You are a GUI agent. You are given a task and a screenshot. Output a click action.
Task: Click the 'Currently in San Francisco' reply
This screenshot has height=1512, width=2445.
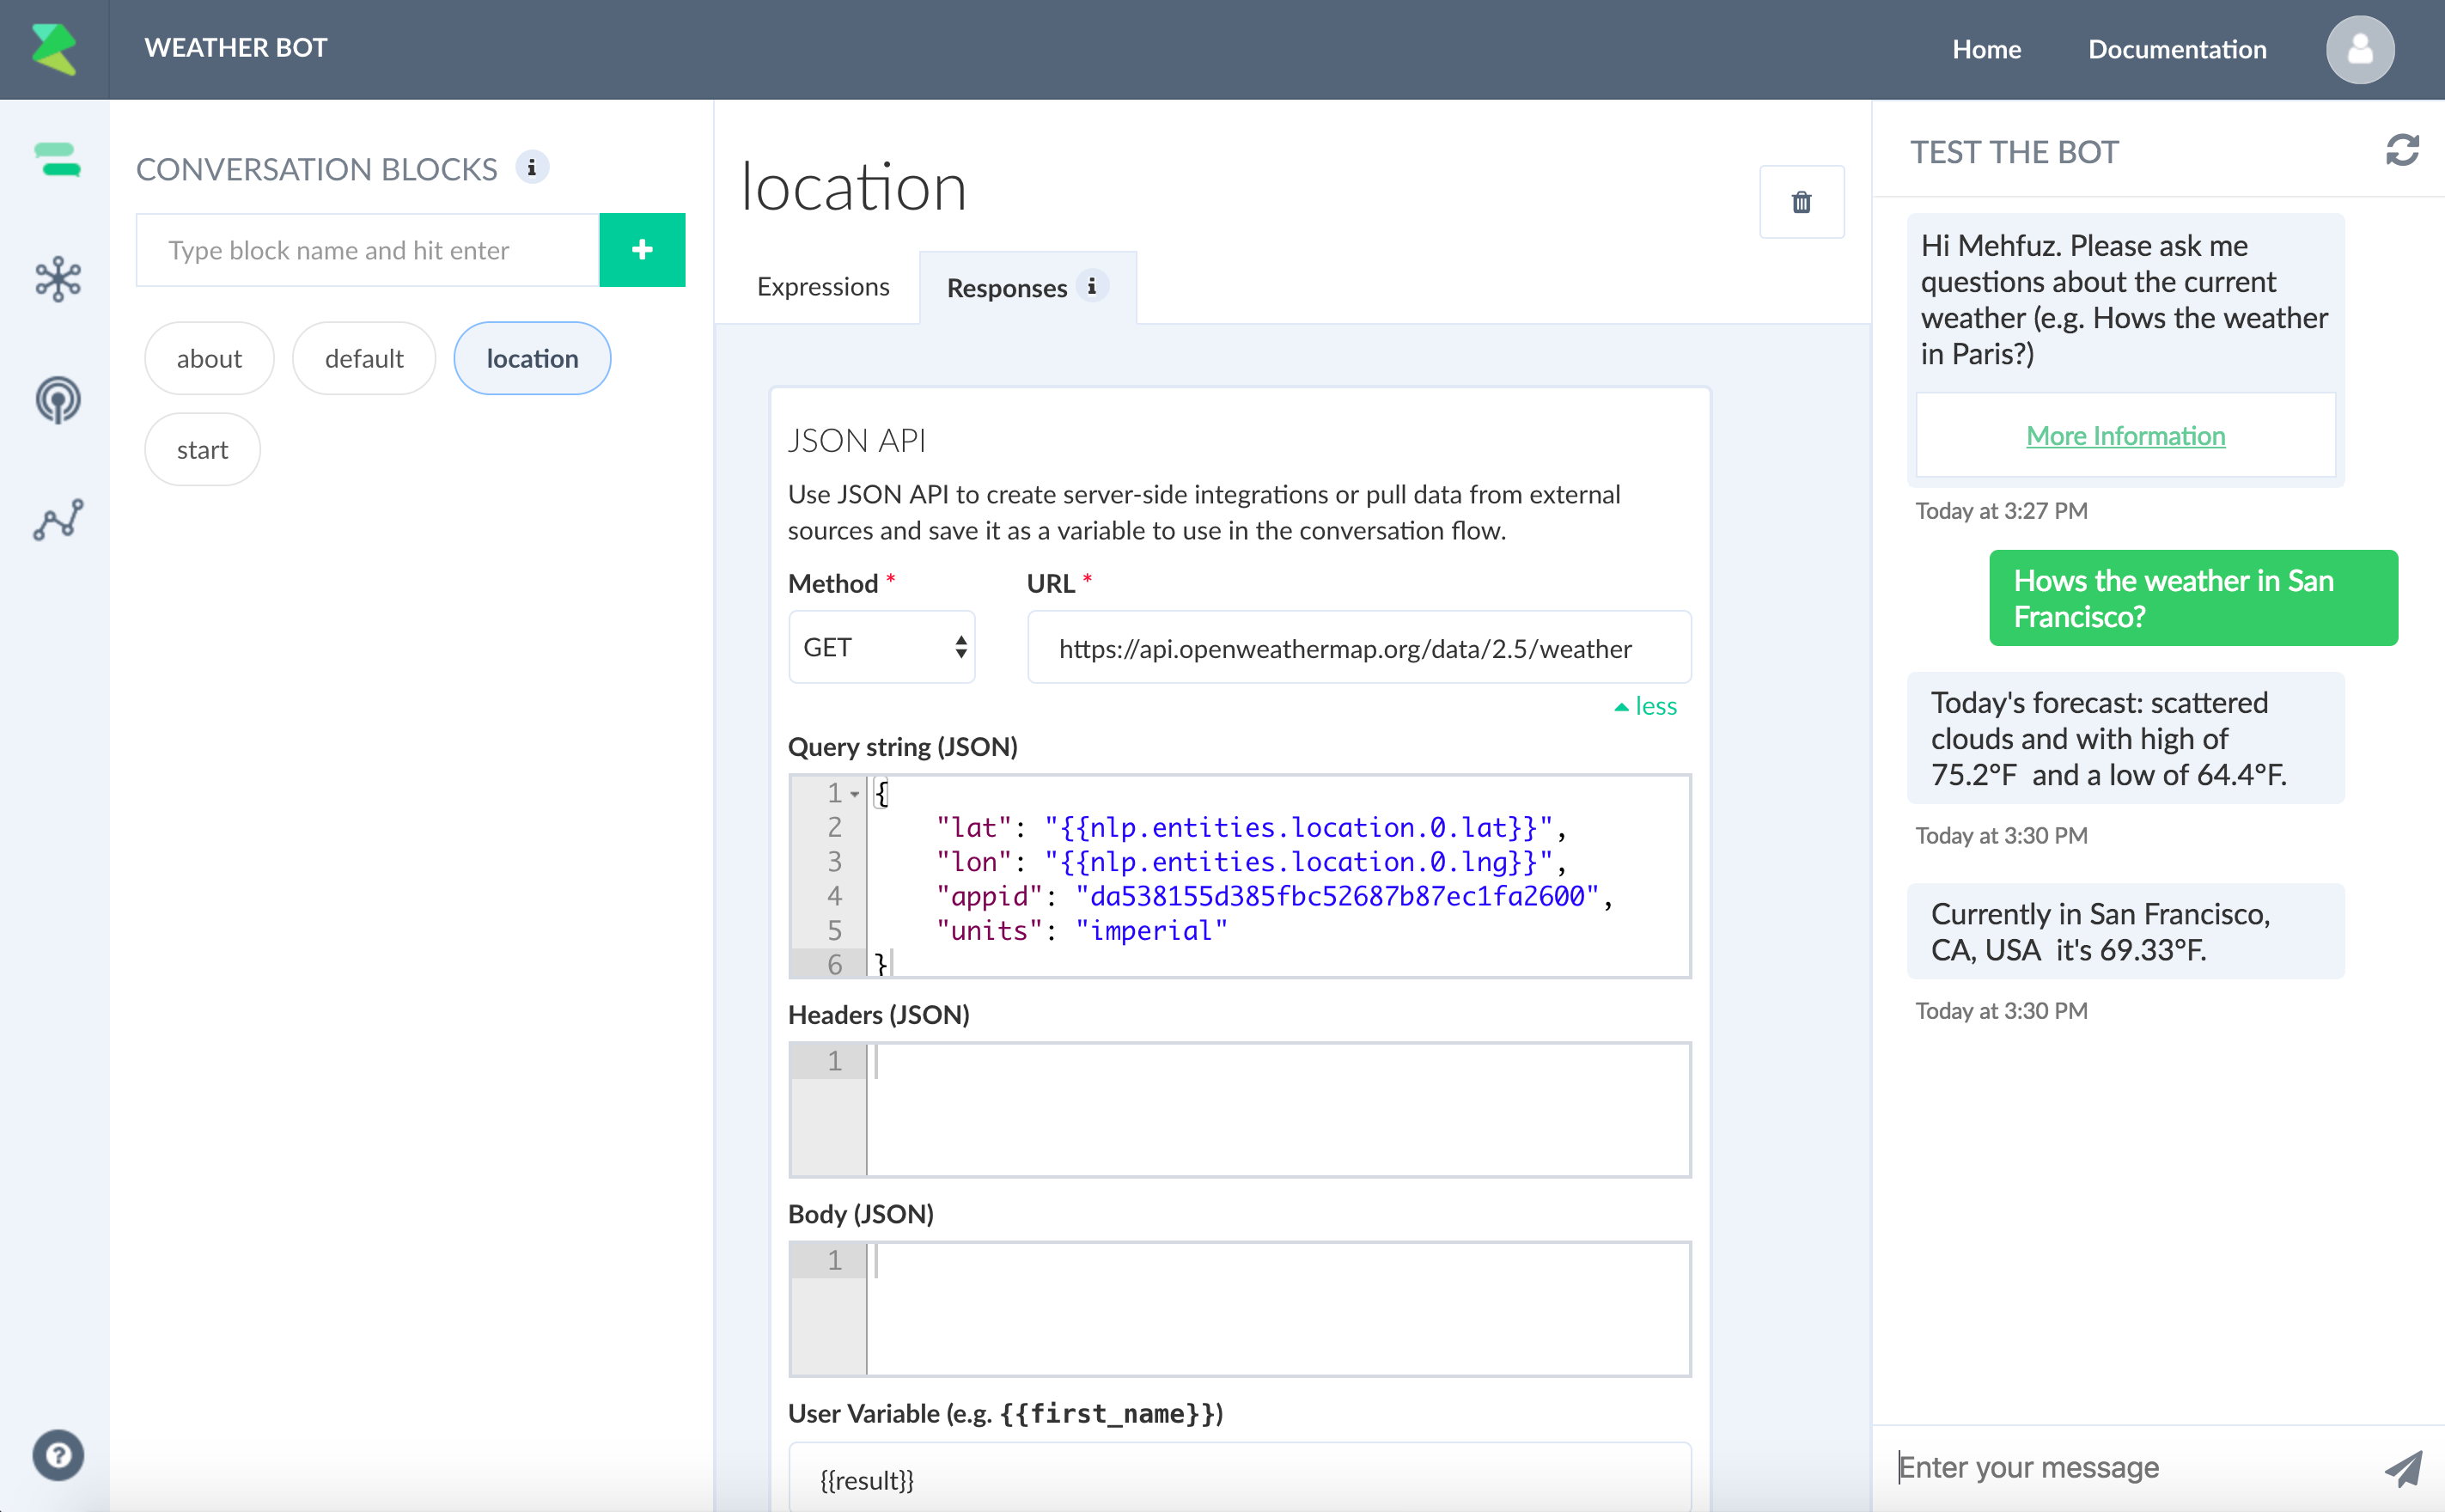pos(2125,931)
